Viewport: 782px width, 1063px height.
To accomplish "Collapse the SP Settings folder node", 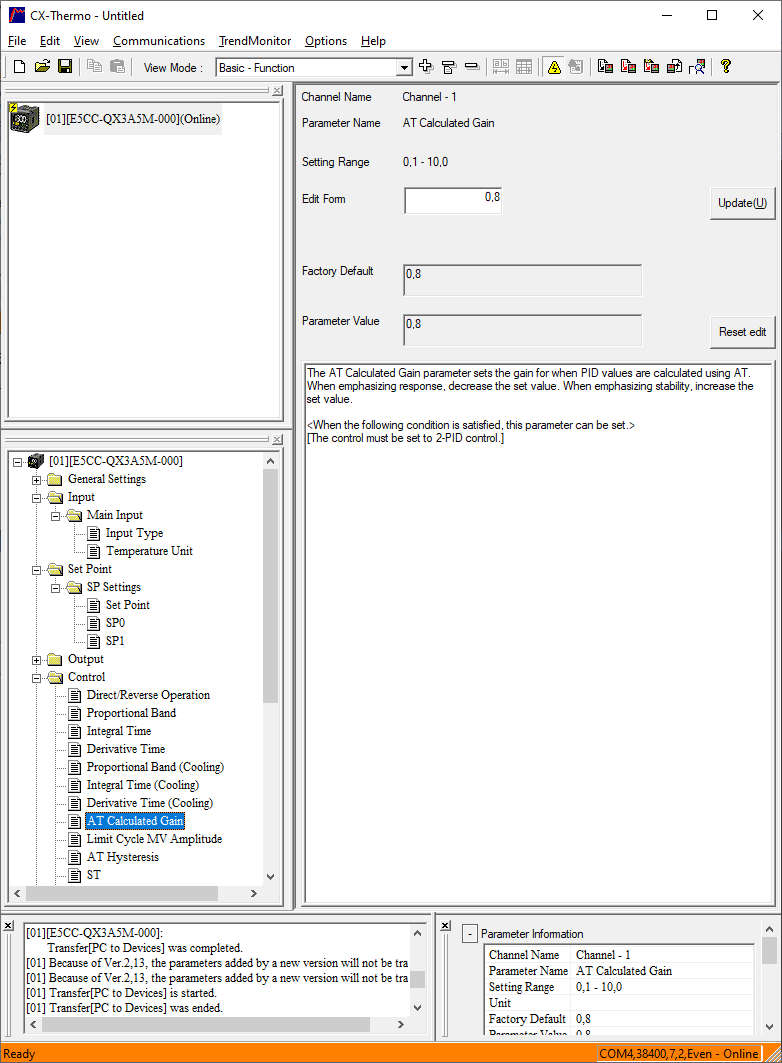I will tap(56, 588).
